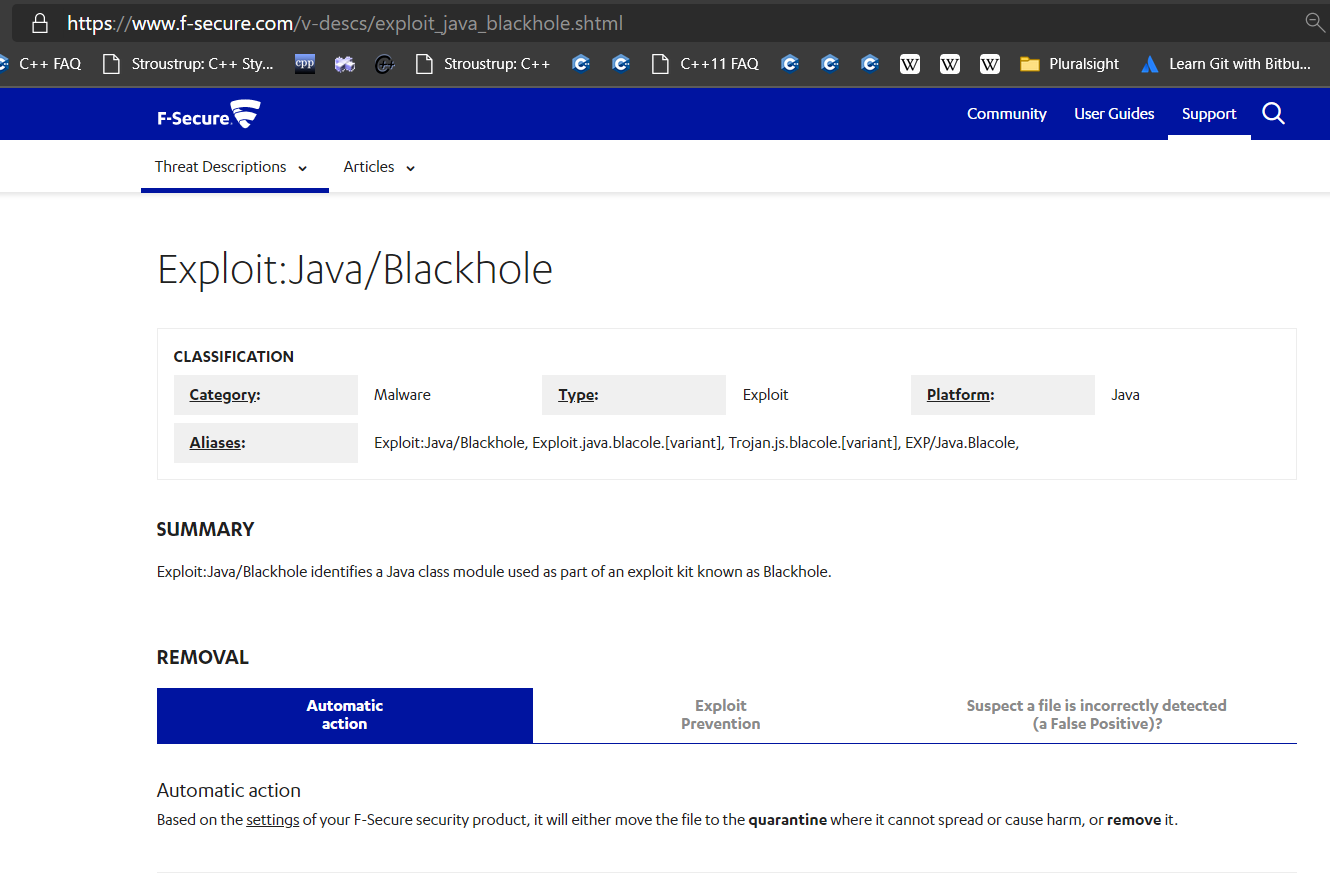Click the Platform link

[957, 394]
